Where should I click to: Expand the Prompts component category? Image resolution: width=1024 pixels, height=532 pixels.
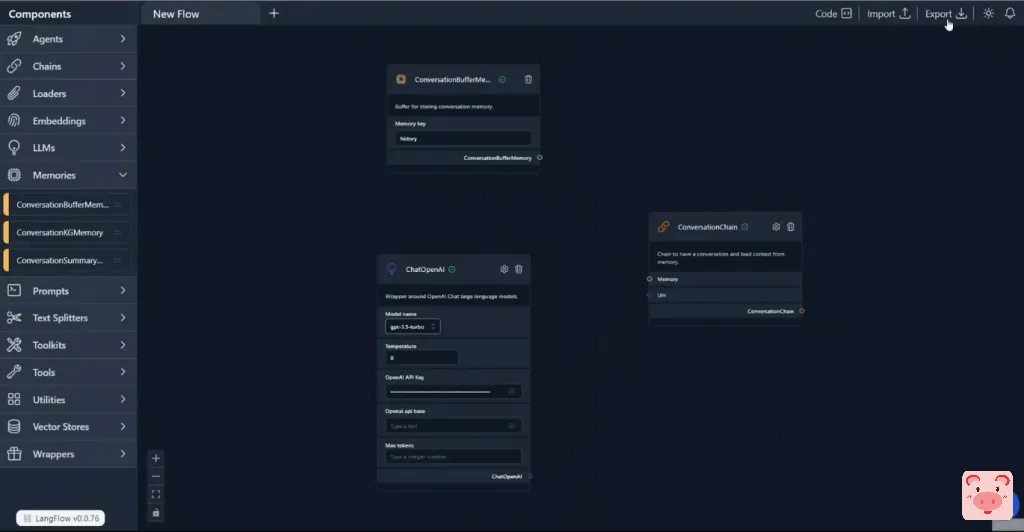[68, 291]
